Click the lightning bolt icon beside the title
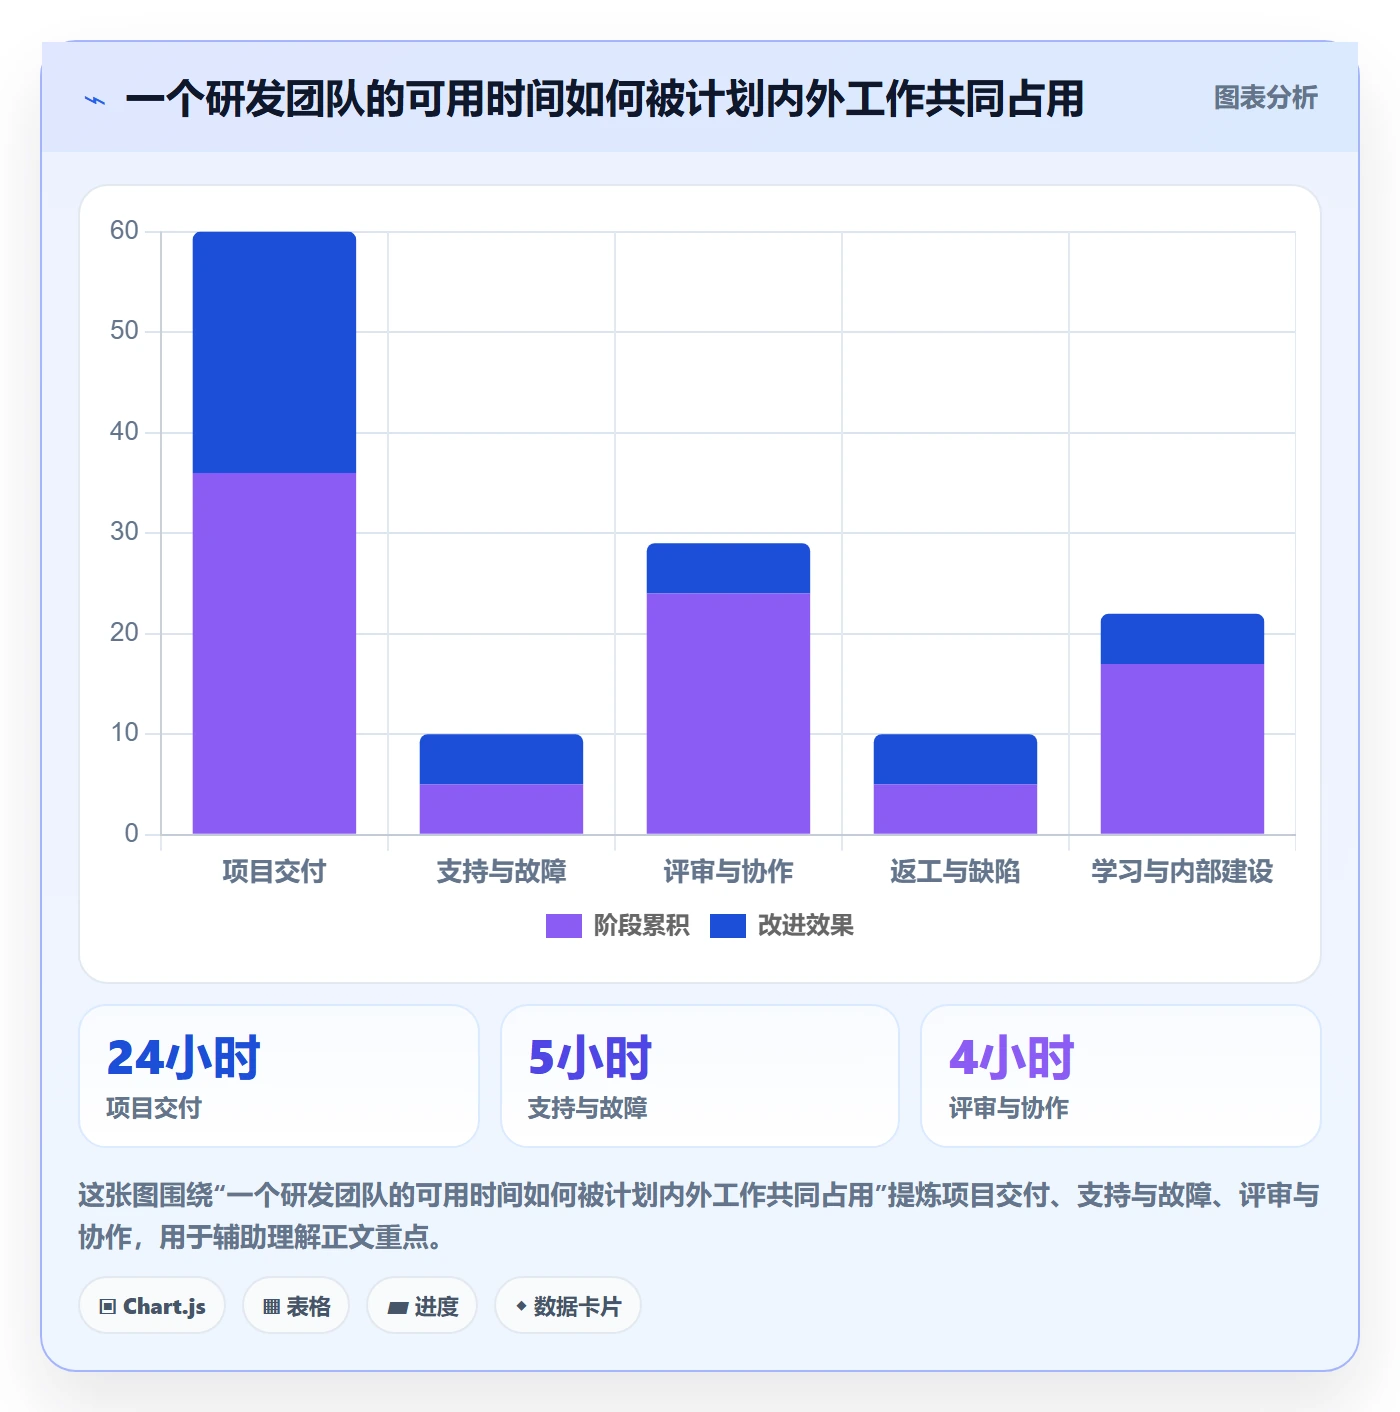This screenshot has height=1412, width=1400. click(95, 100)
